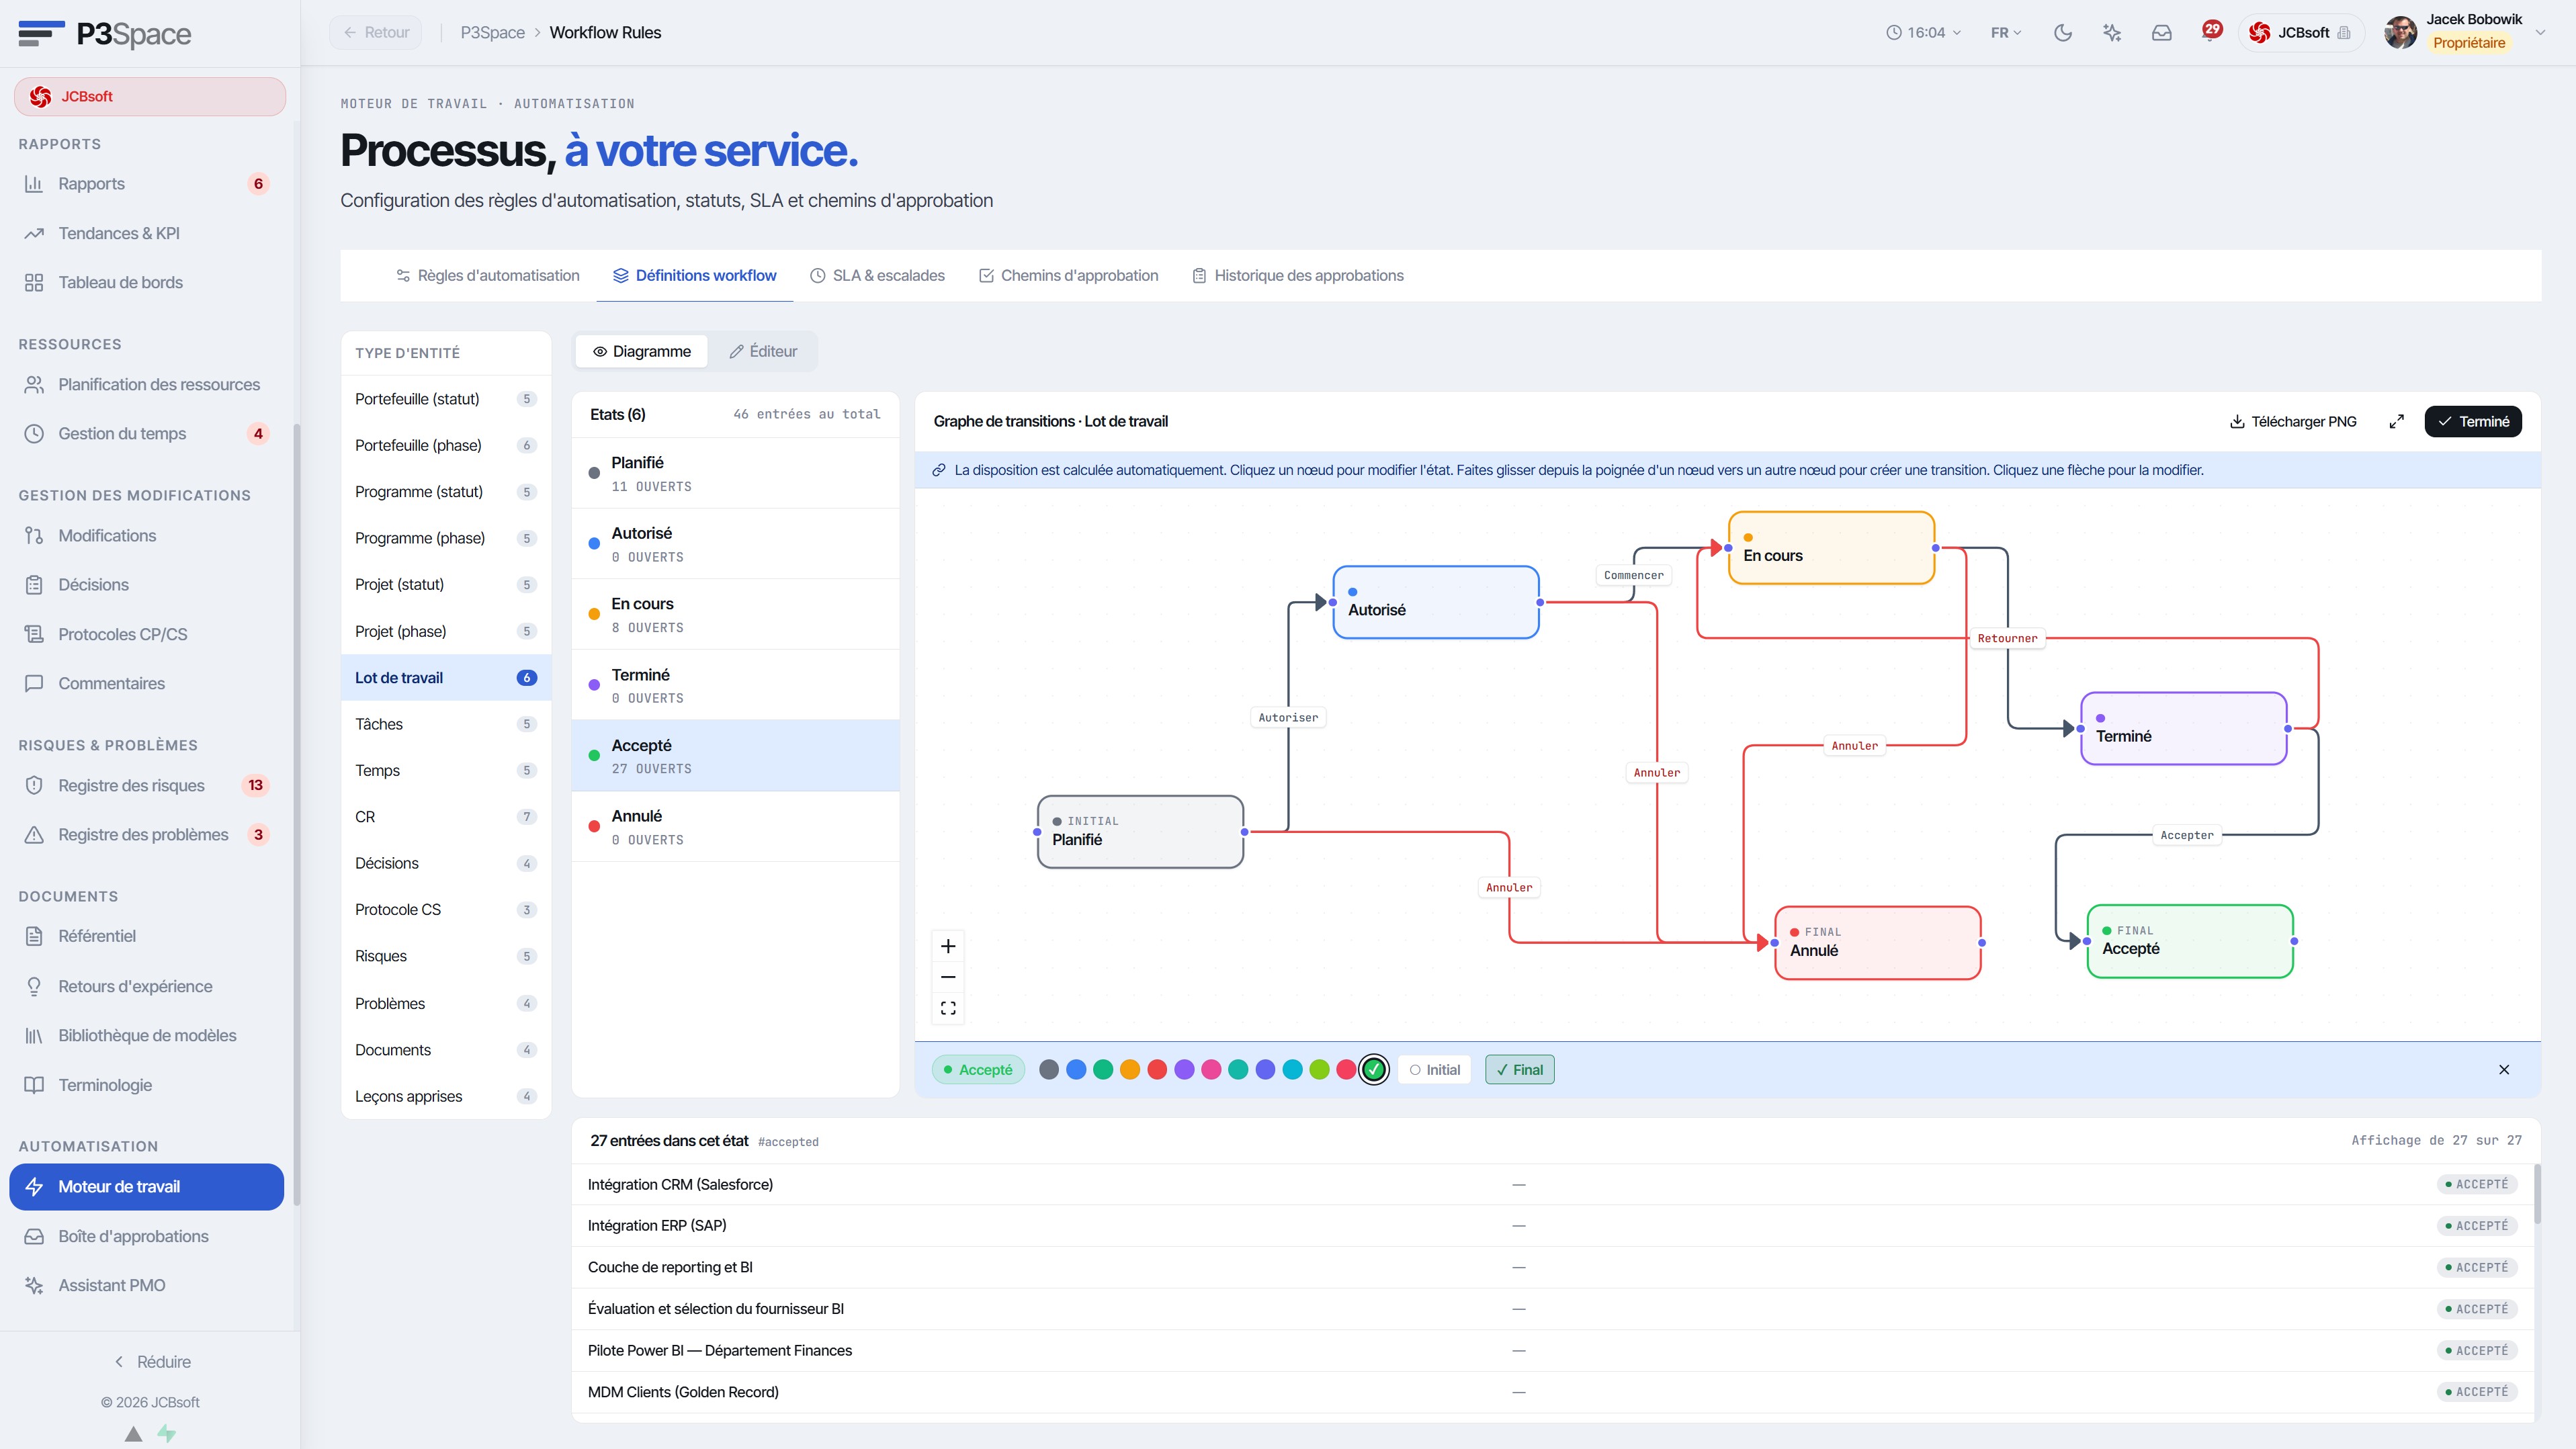The image size is (2576, 1449).
Task: Open Registre des risques
Action: [148, 785]
